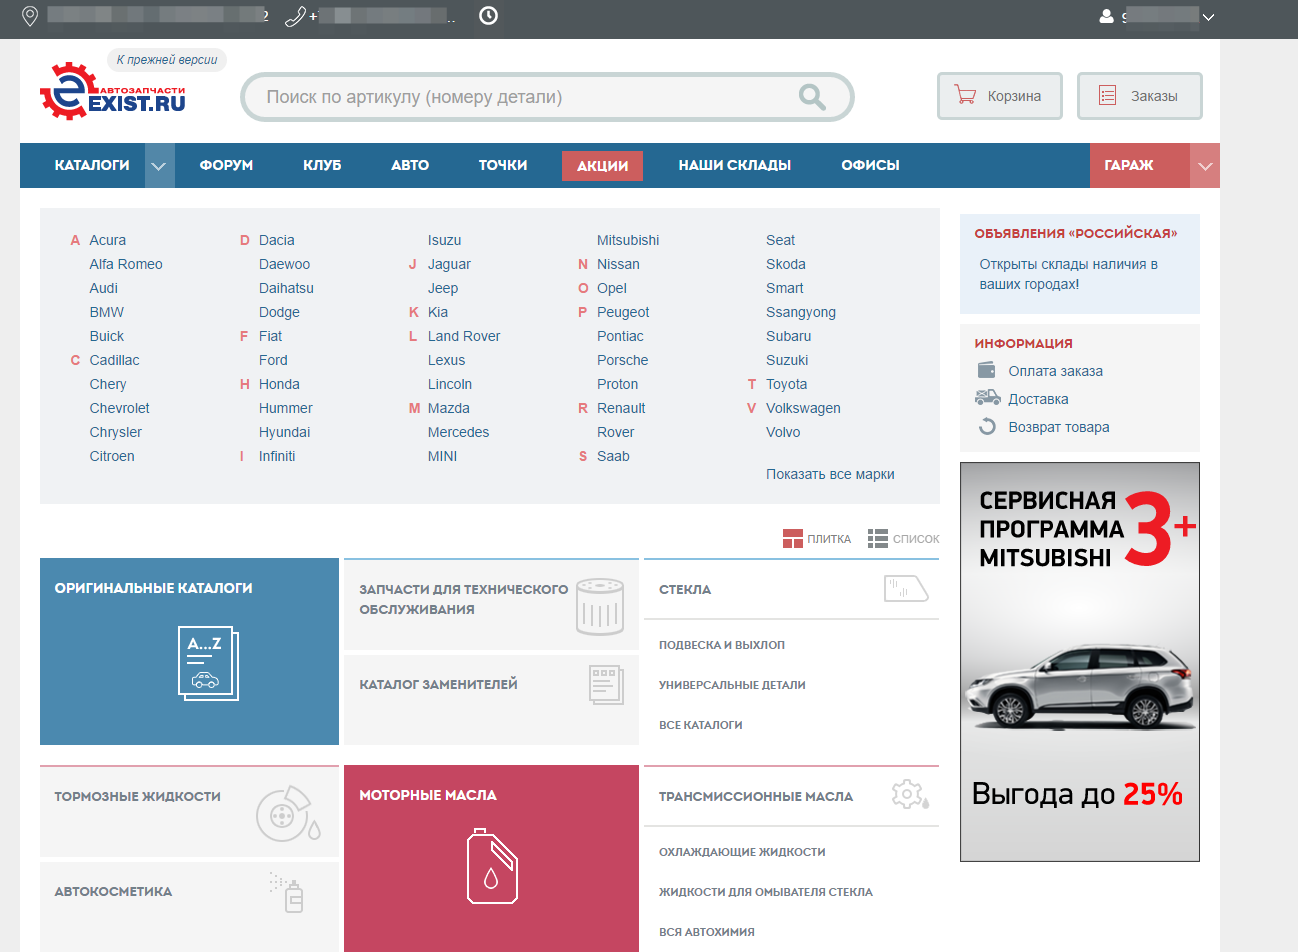Open ВСЕ КАТАЛОГИ link
The image size is (1298, 952).
click(700, 725)
